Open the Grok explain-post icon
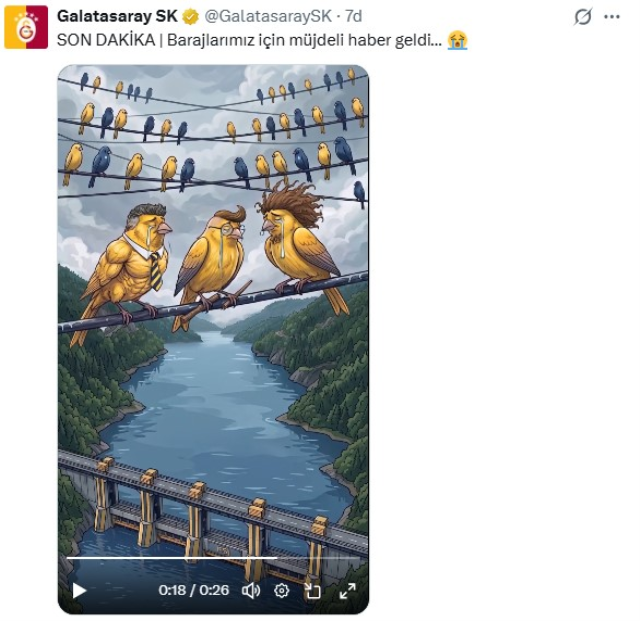Viewport: 640px width, 621px height. pos(583,17)
